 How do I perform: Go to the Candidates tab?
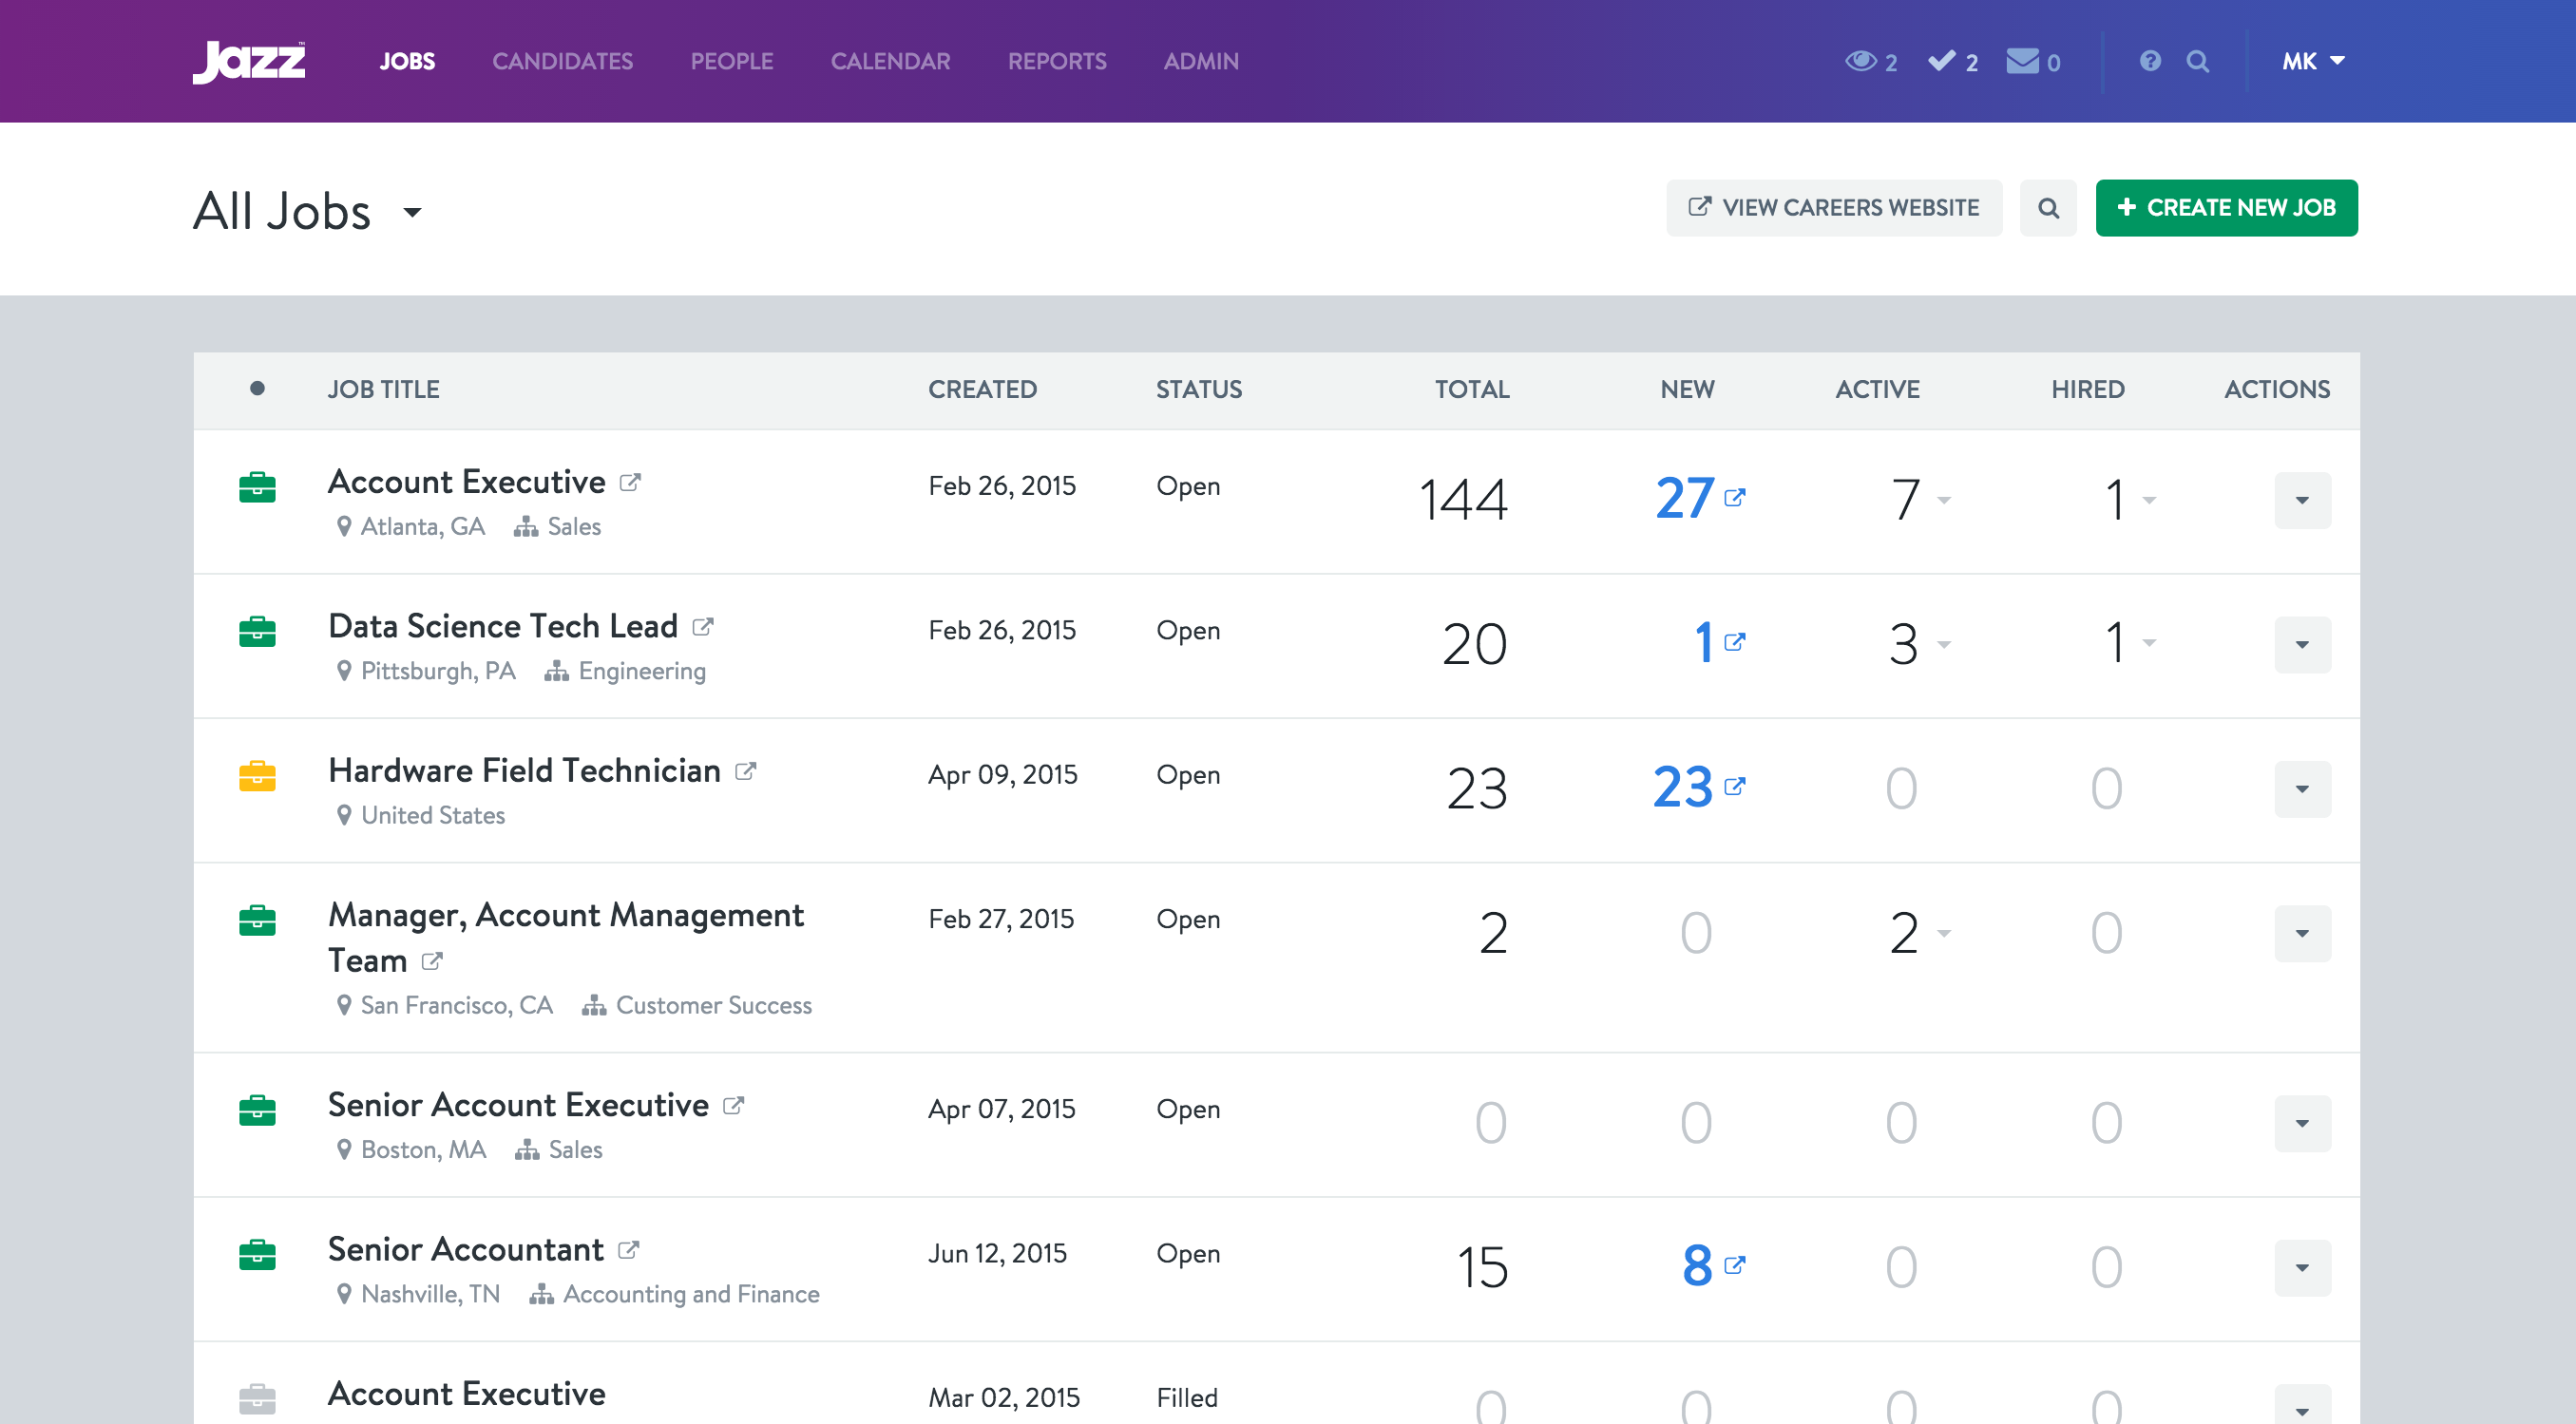coord(562,61)
